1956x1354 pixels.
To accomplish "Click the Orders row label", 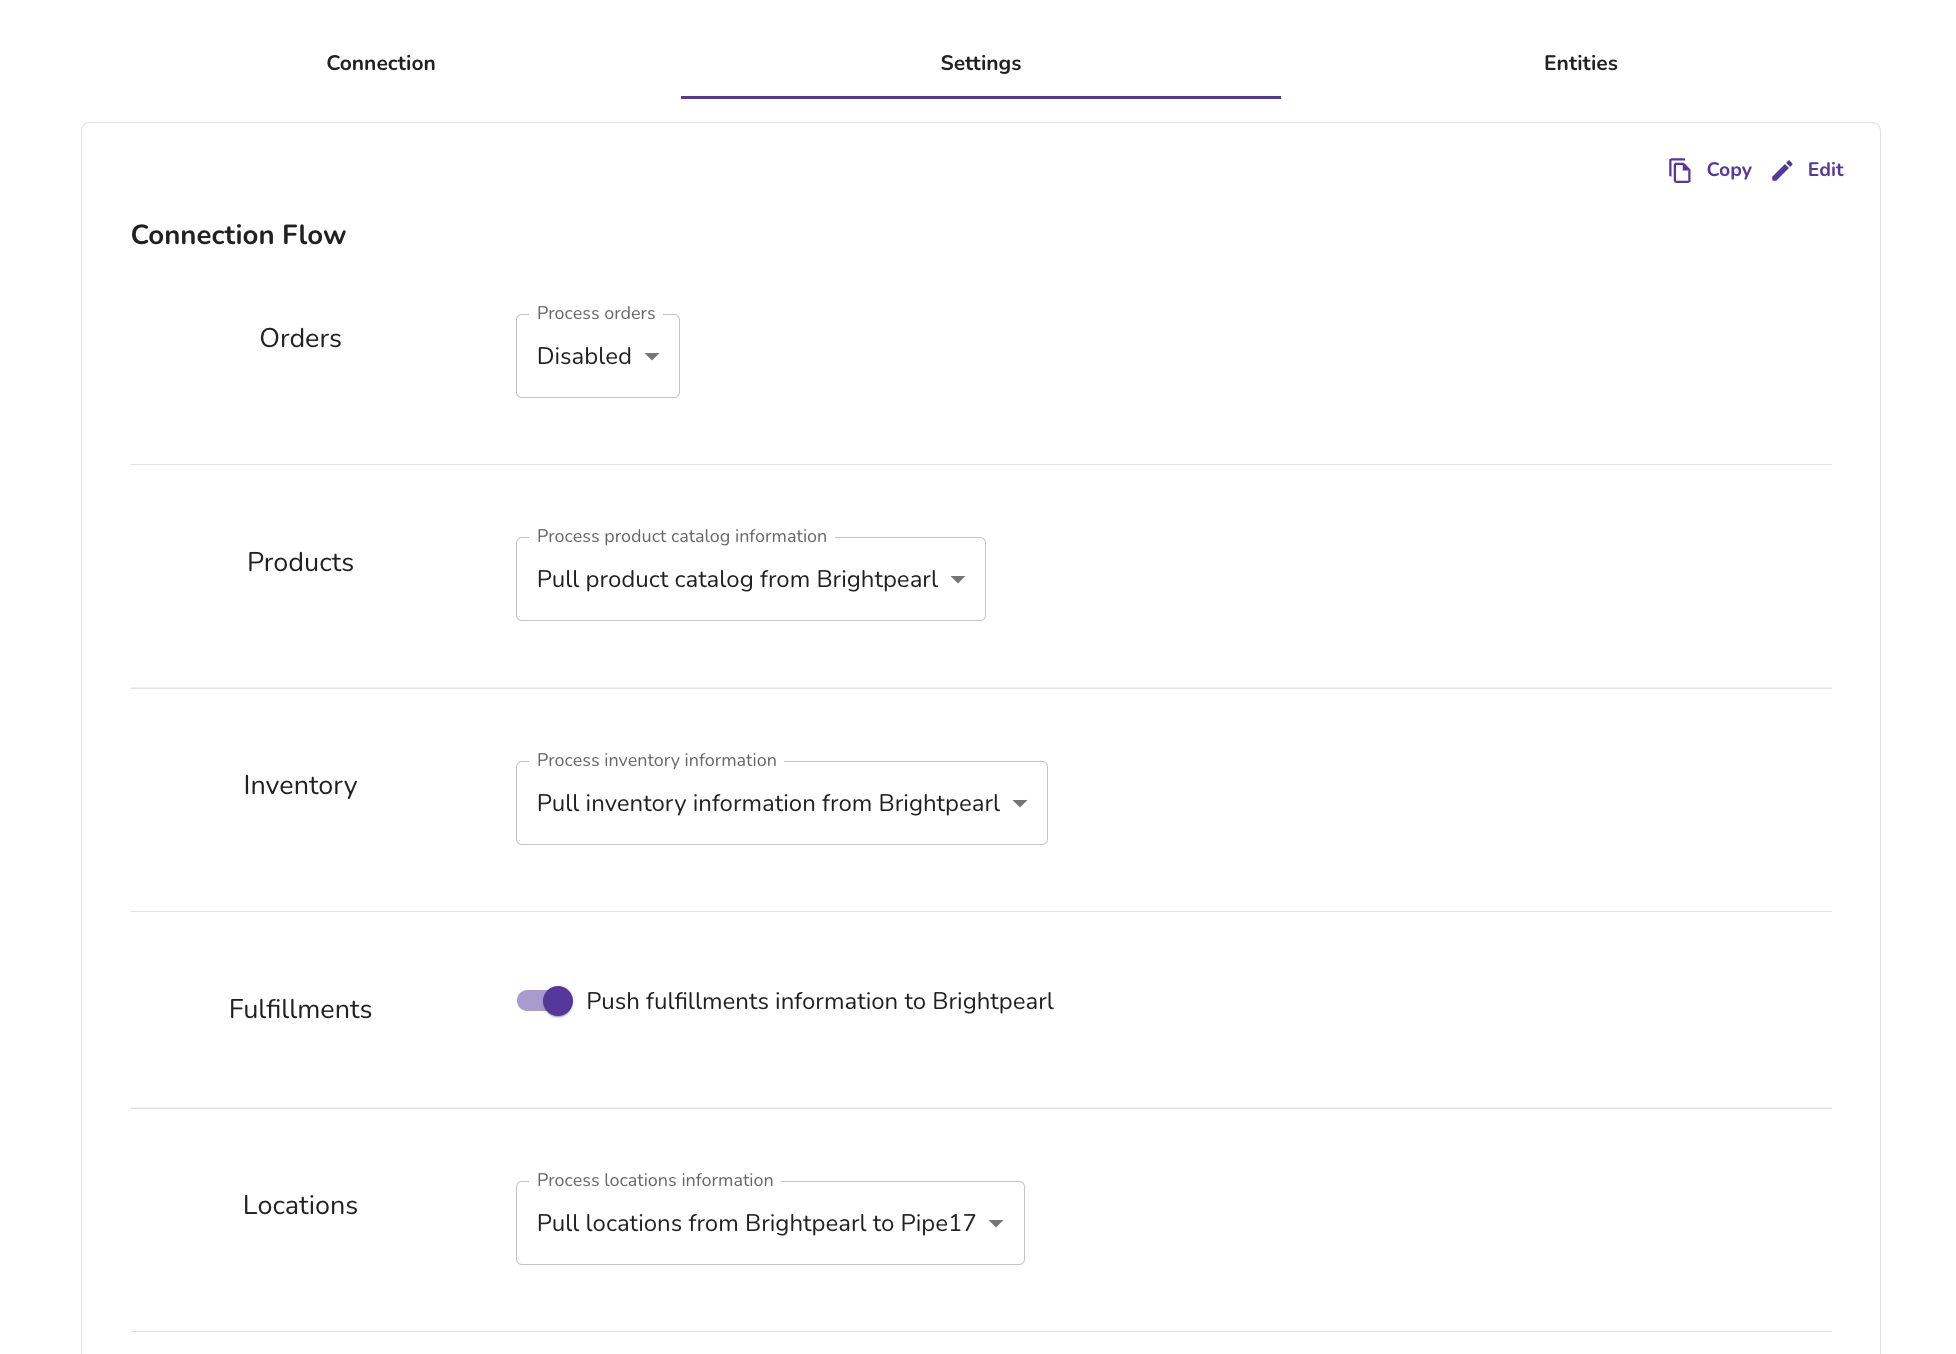I will click(x=300, y=339).
